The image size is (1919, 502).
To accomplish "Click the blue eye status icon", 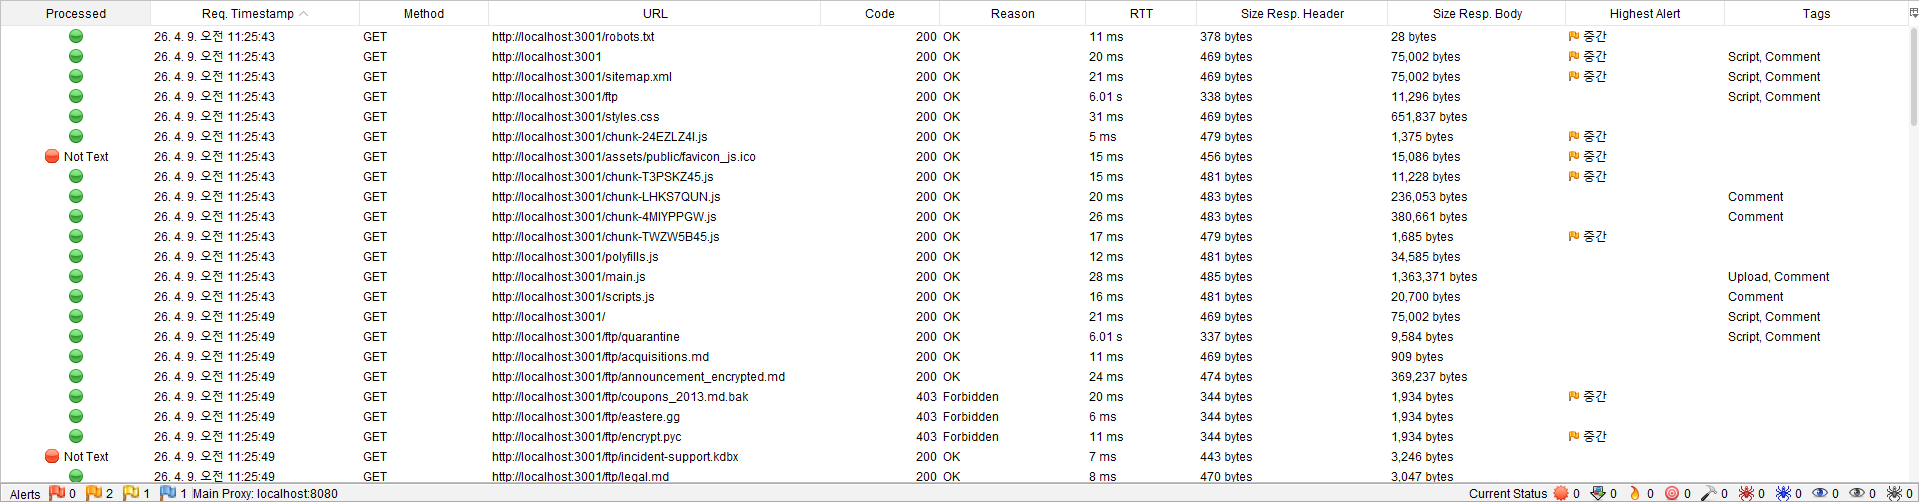I will tap(1820, 493).
